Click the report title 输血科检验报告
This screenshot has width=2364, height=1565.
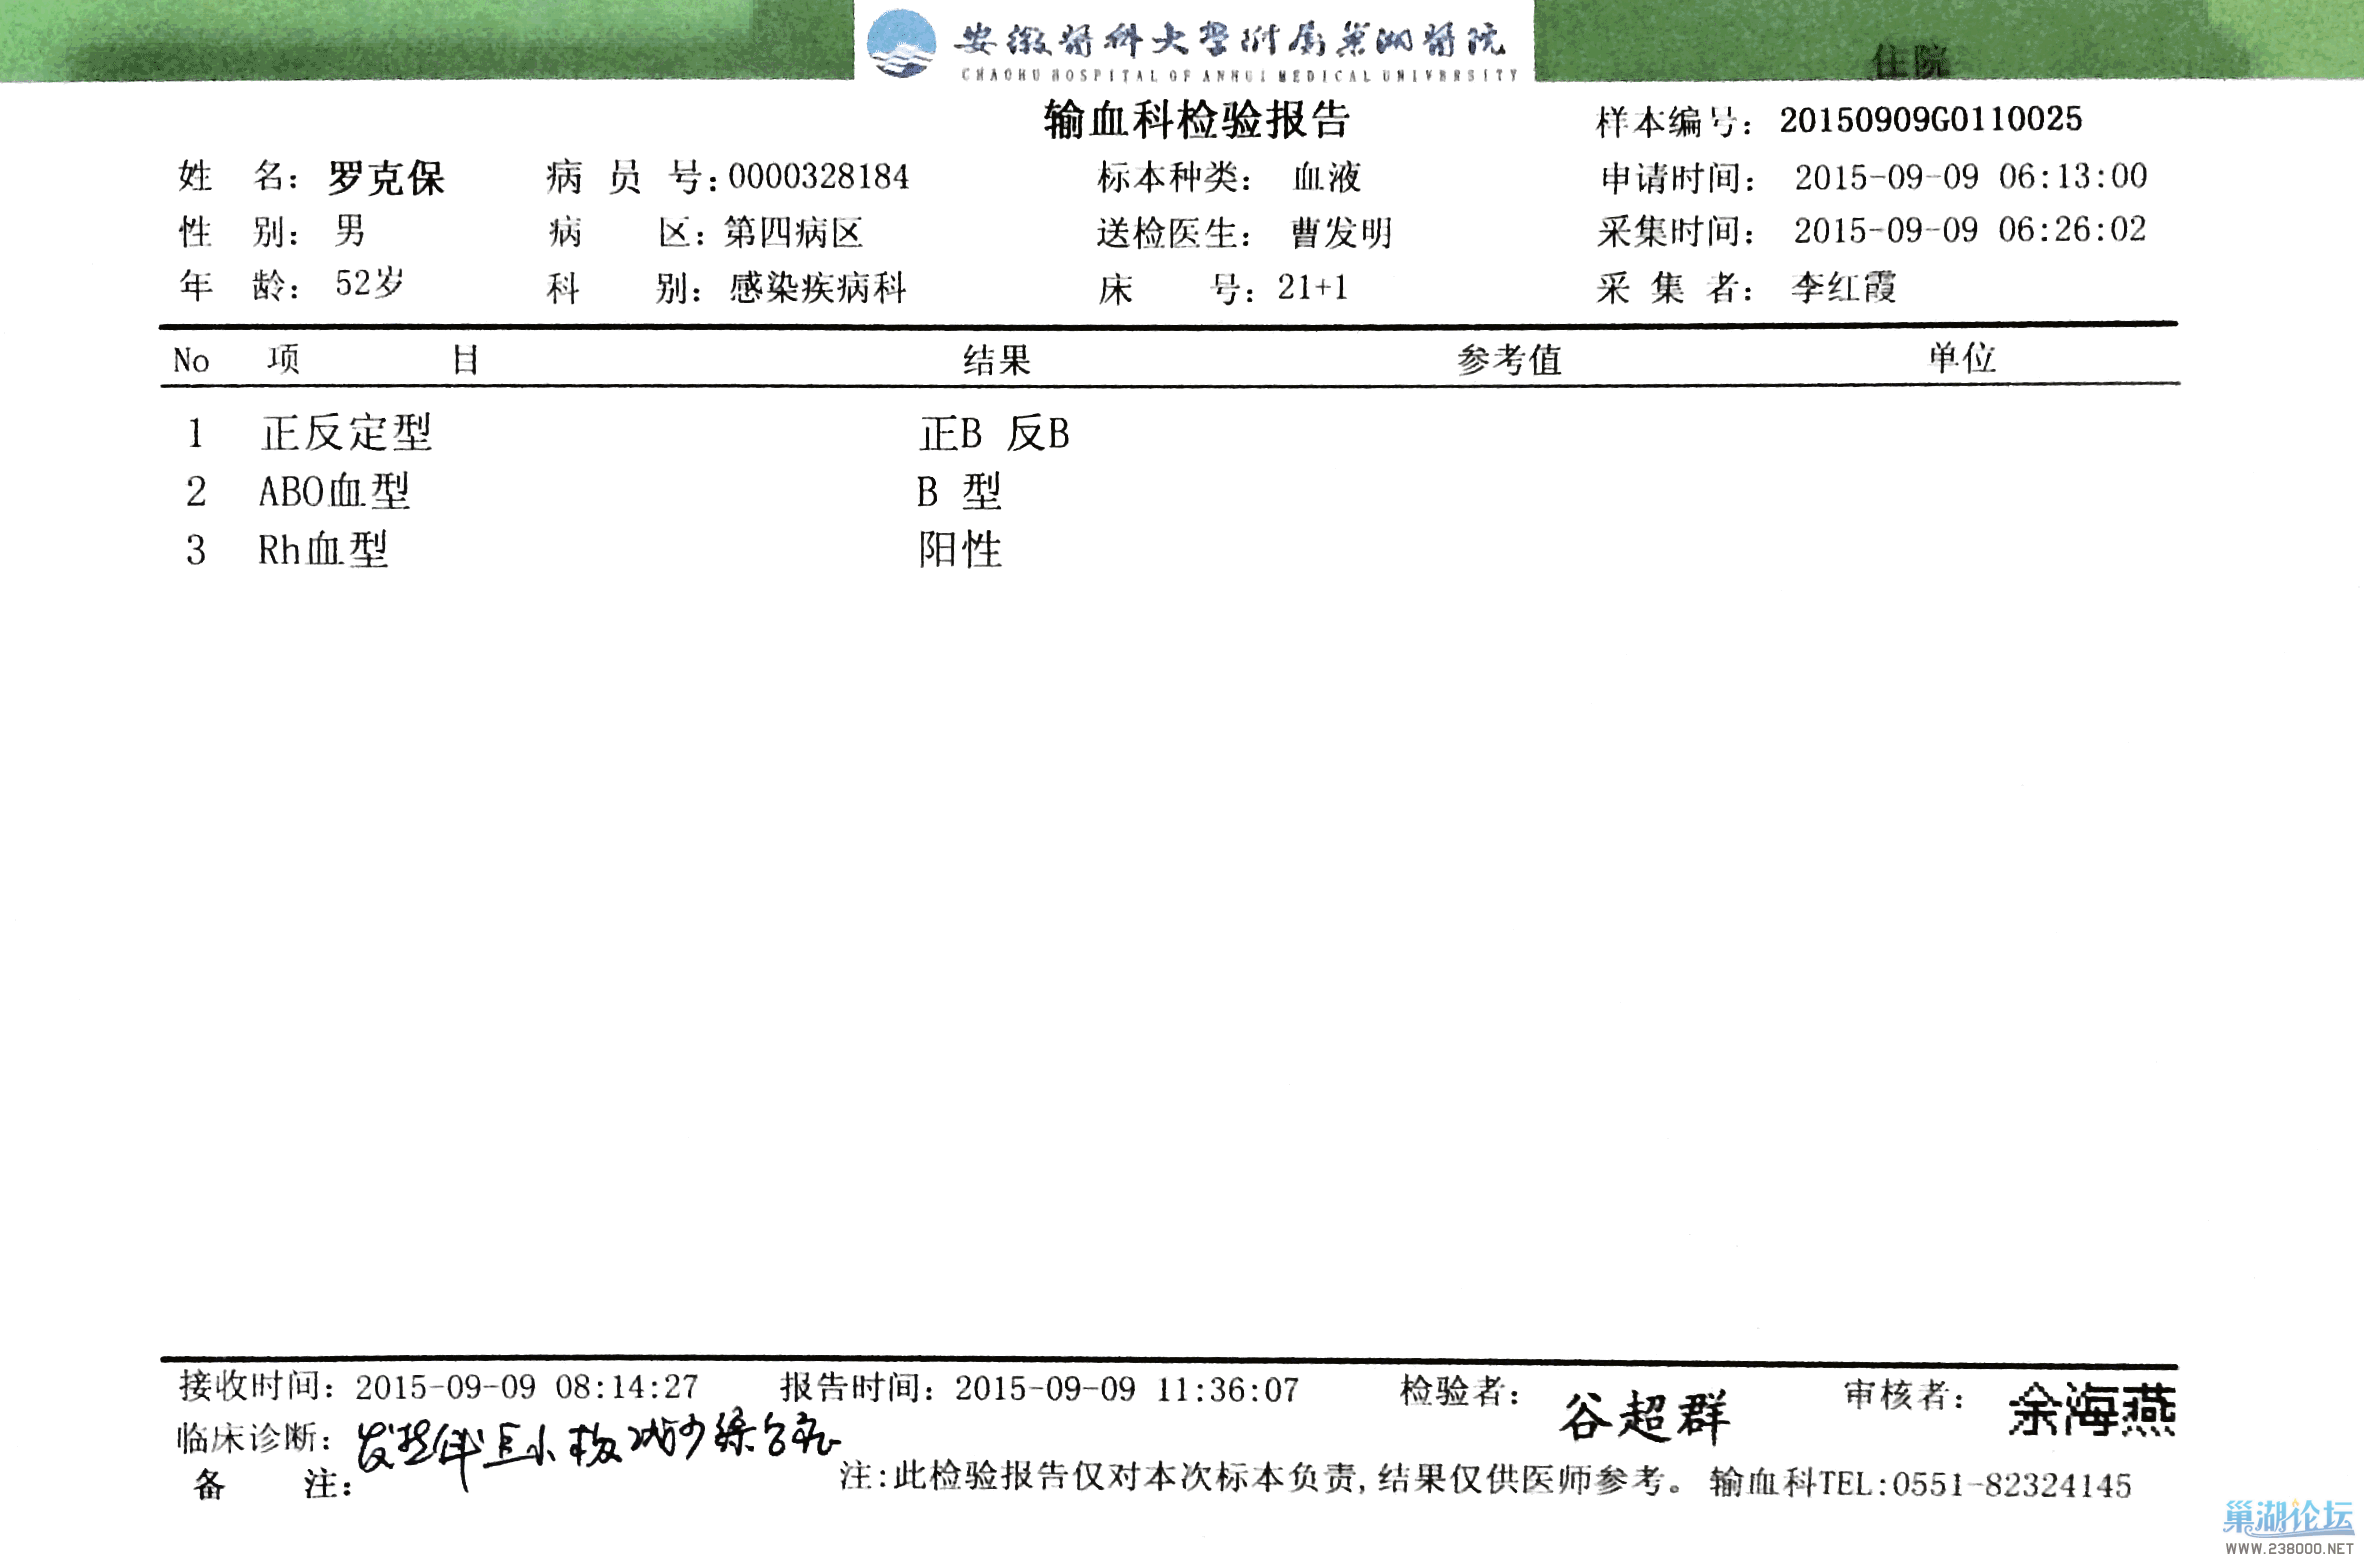[x=1196, y=120]
